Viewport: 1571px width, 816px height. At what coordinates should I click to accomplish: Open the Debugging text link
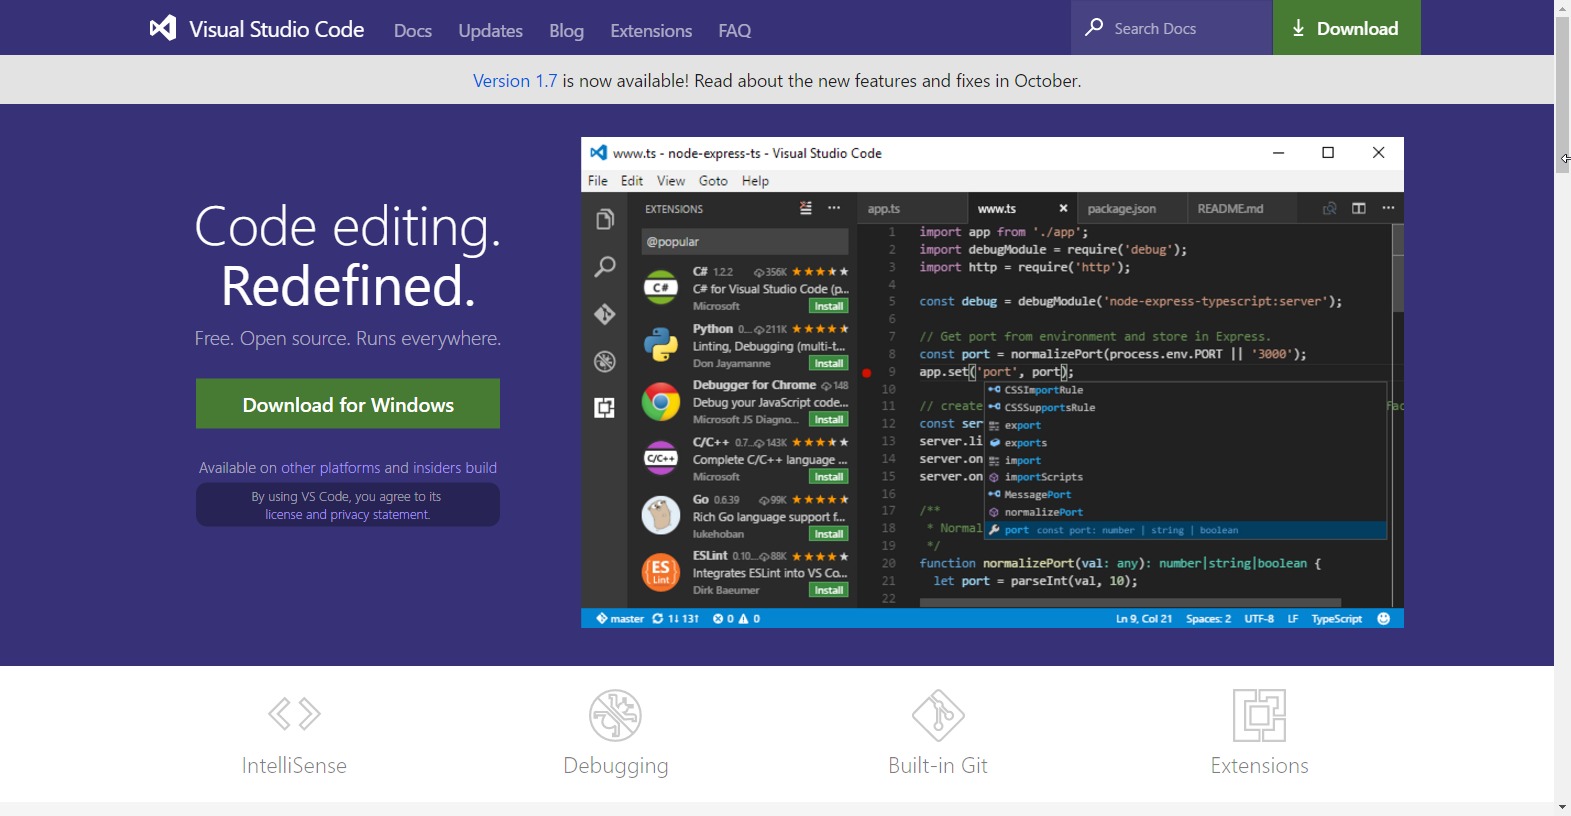tap(616, 767)
